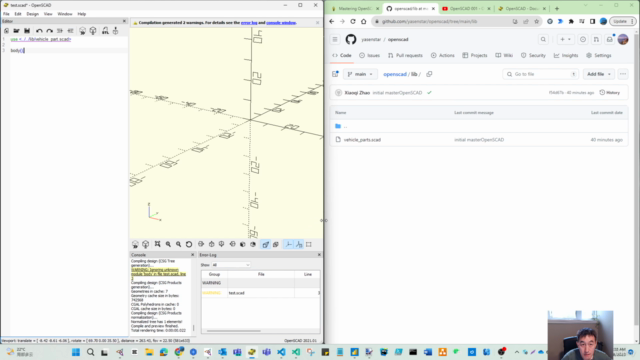
Task: Open Add file dropdown on GitHub
Action: coord(599,74)
